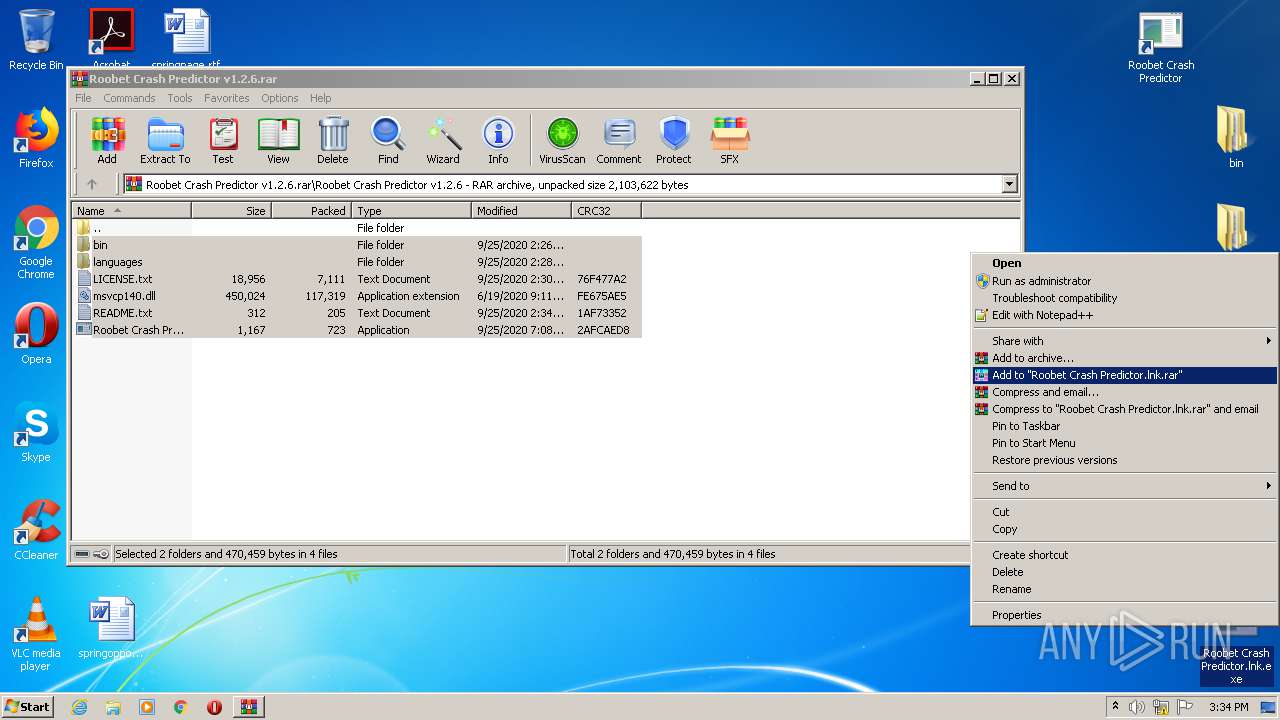This screenshot has height=720, width=1280.
Task: Launch Google Chrome desktop shortcut
Action: click(x=36, y=242)
